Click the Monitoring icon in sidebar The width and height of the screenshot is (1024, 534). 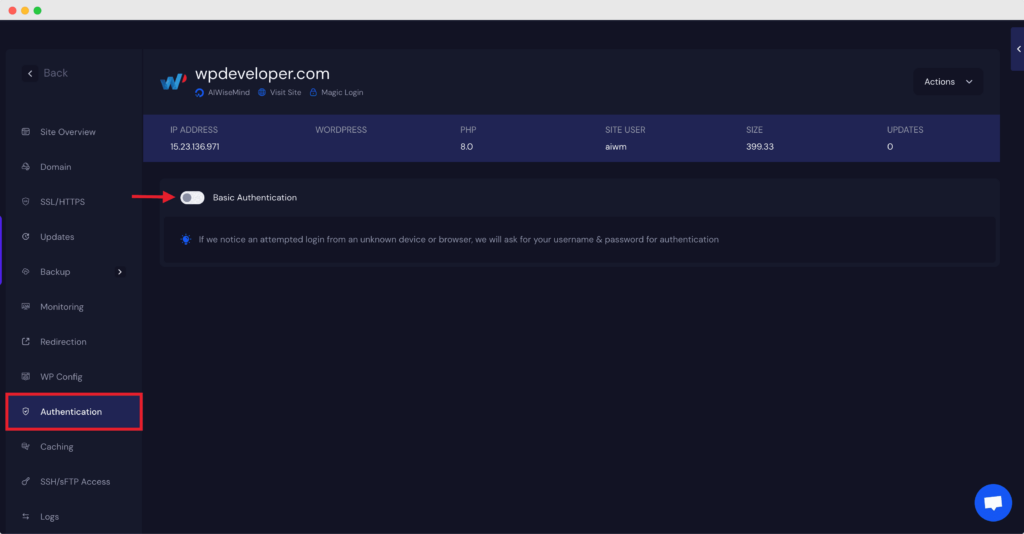point(26,307)
